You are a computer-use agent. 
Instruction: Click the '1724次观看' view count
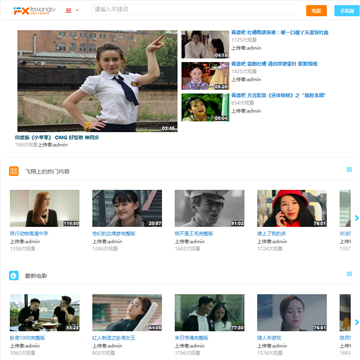(270, 249)
